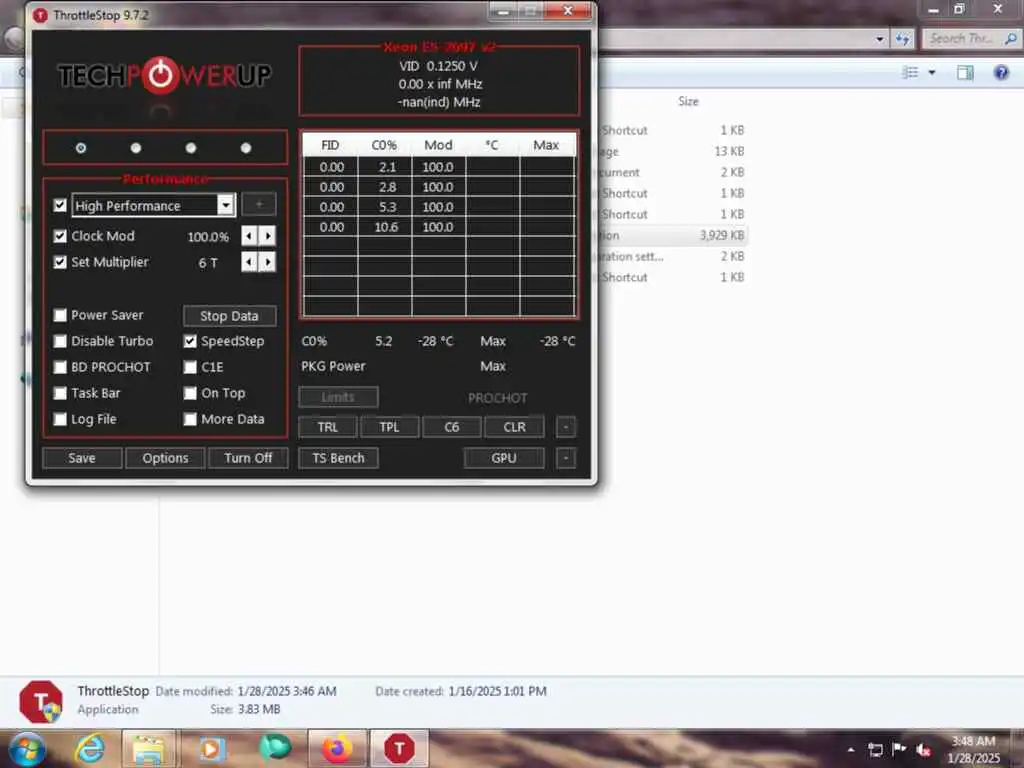Enable the Task Bar checkbox
The image size is (1024, 768).
point(60,393)
